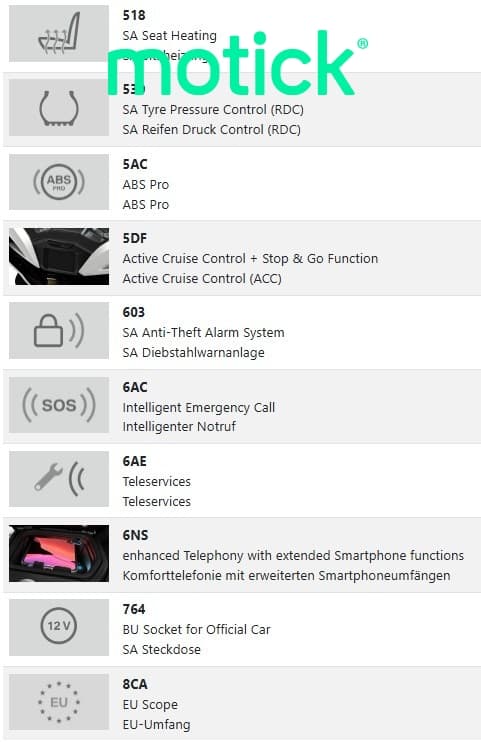Select the 6AE option code heading
481x742 pixels.
[134, 461]
